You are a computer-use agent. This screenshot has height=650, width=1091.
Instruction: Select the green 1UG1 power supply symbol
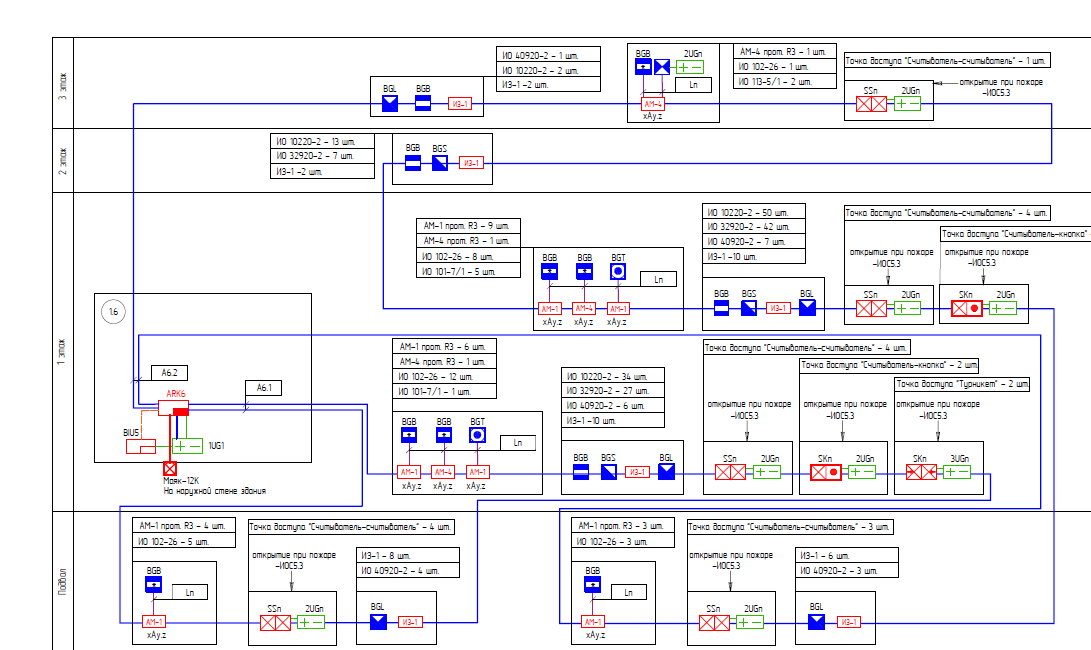187,445
